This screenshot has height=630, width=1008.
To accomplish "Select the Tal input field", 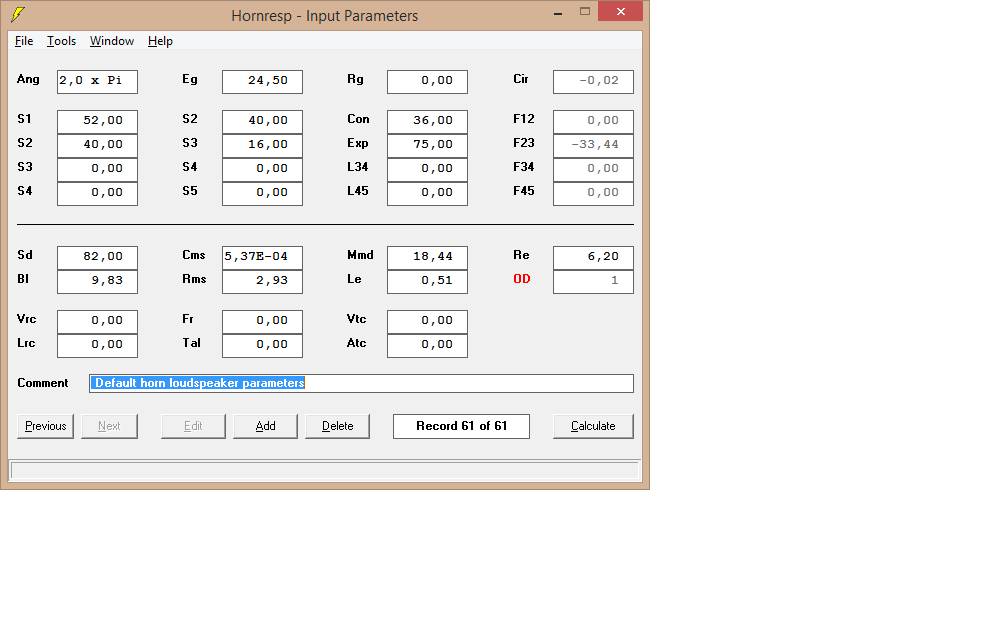I will (262, 345).
